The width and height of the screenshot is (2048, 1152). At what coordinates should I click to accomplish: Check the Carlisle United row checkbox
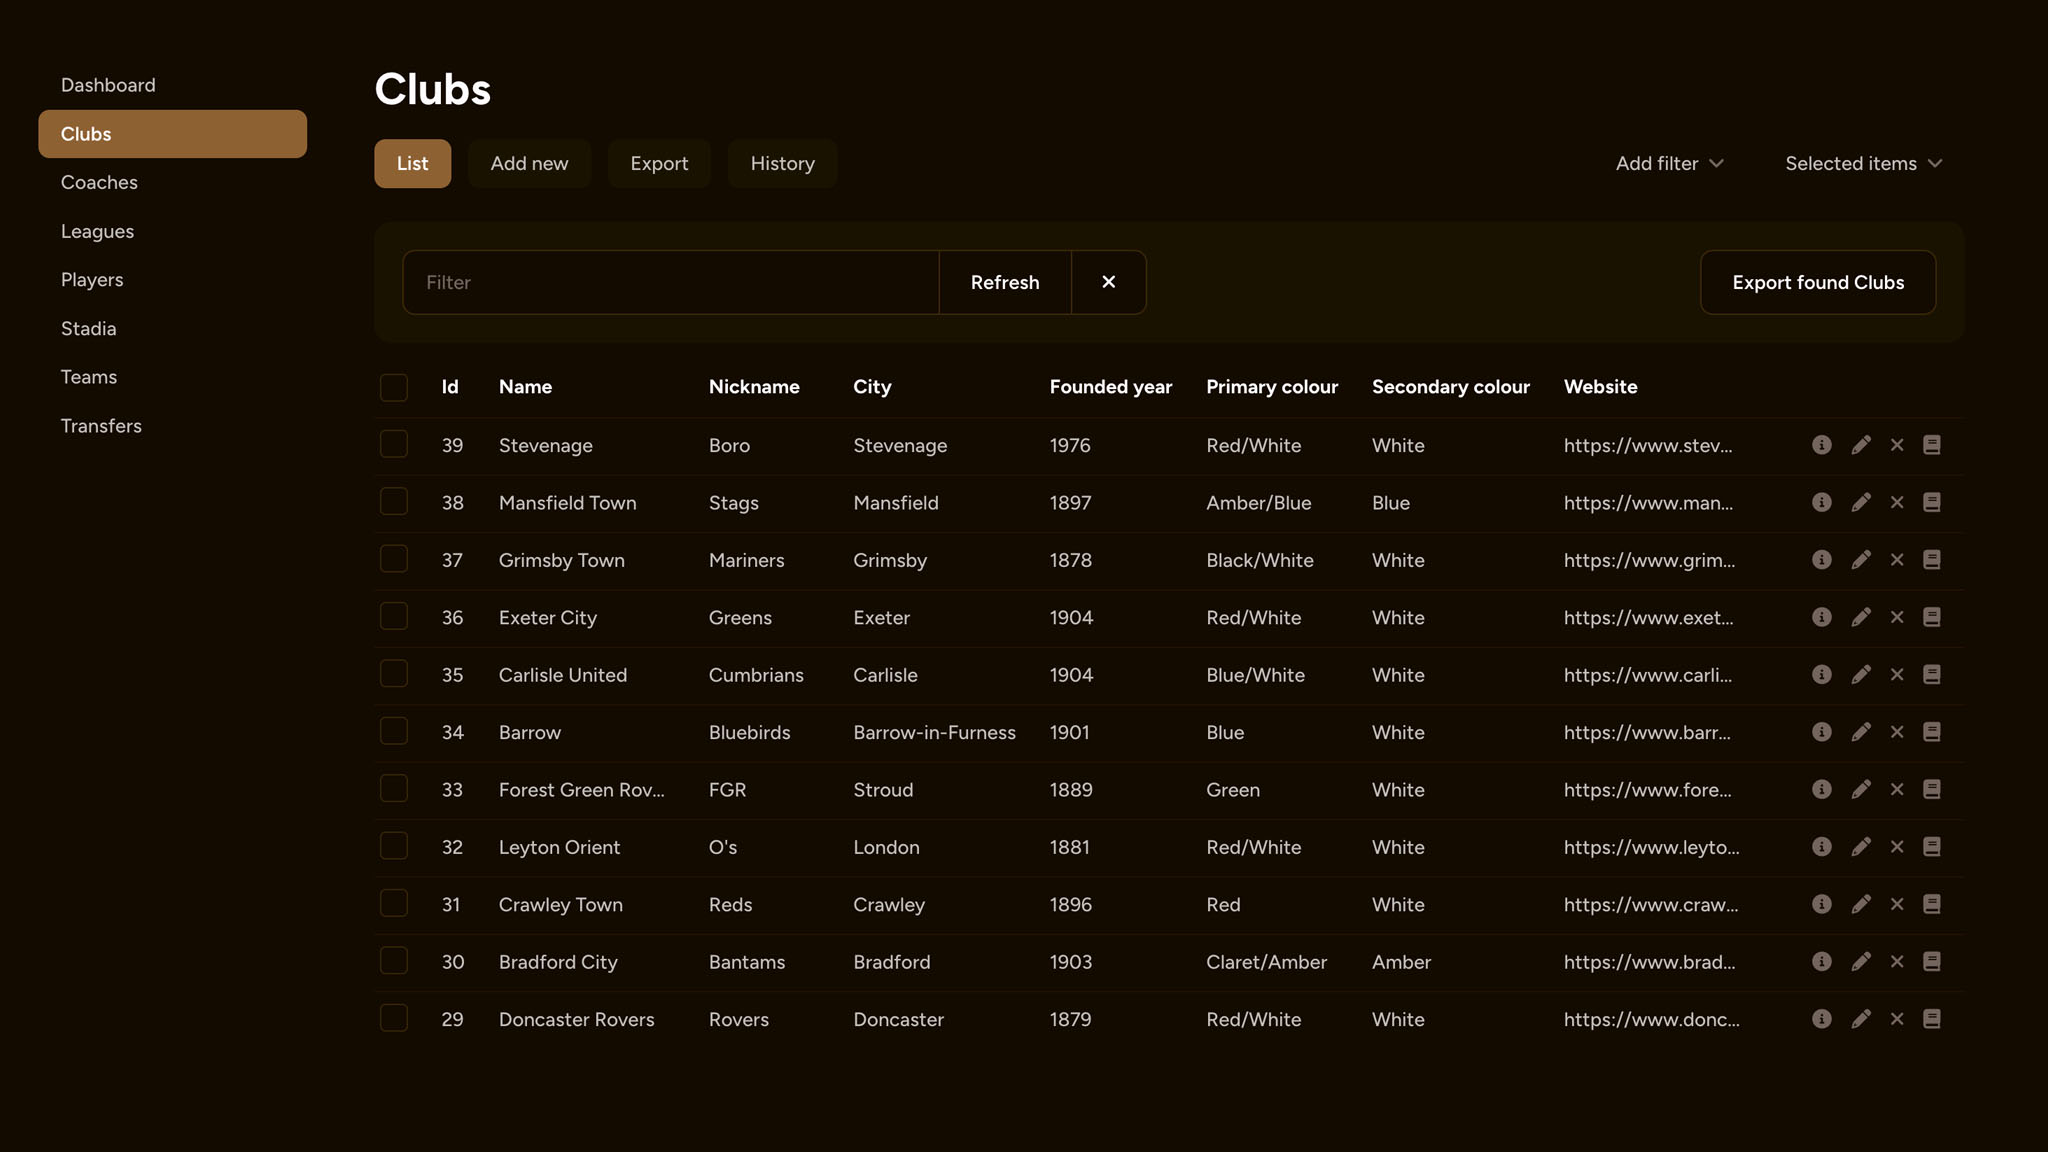394,674
